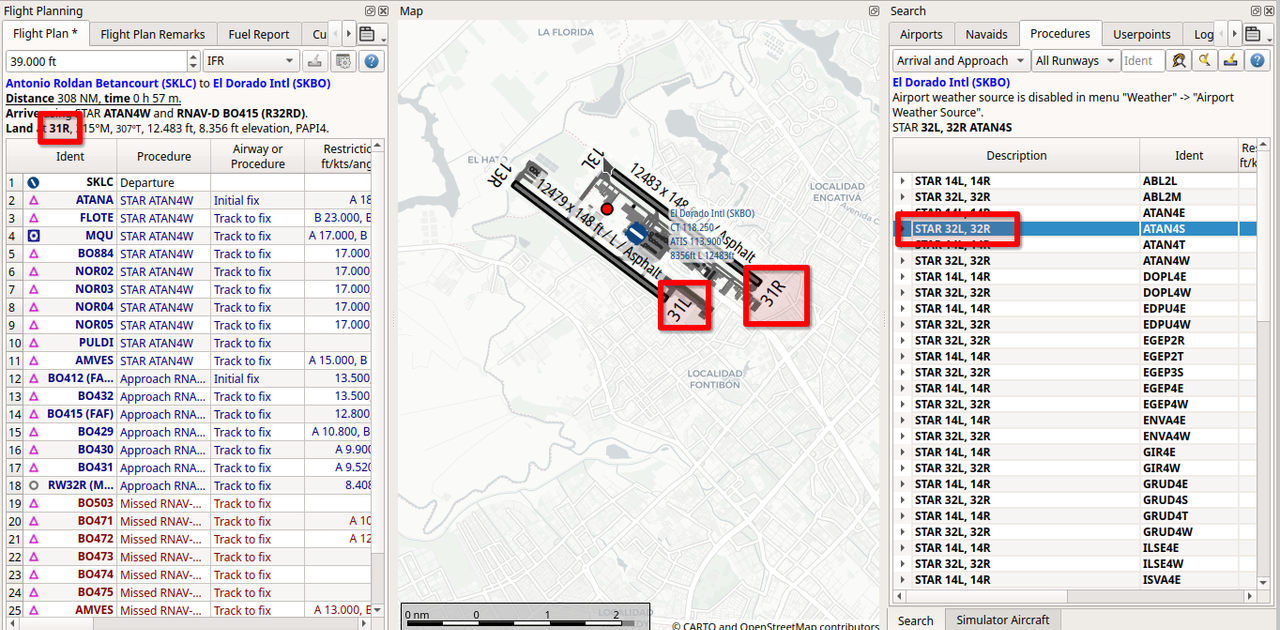
Task: Expand the EGEP2R STAR row
Action: (903, 341)
